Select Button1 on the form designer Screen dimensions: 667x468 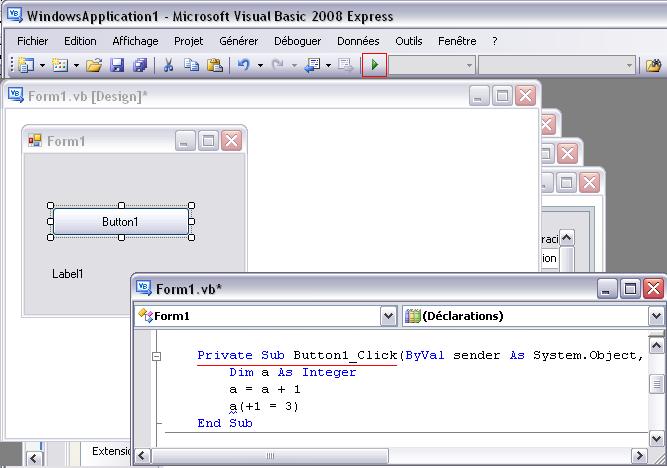click(x=121, y=222)
